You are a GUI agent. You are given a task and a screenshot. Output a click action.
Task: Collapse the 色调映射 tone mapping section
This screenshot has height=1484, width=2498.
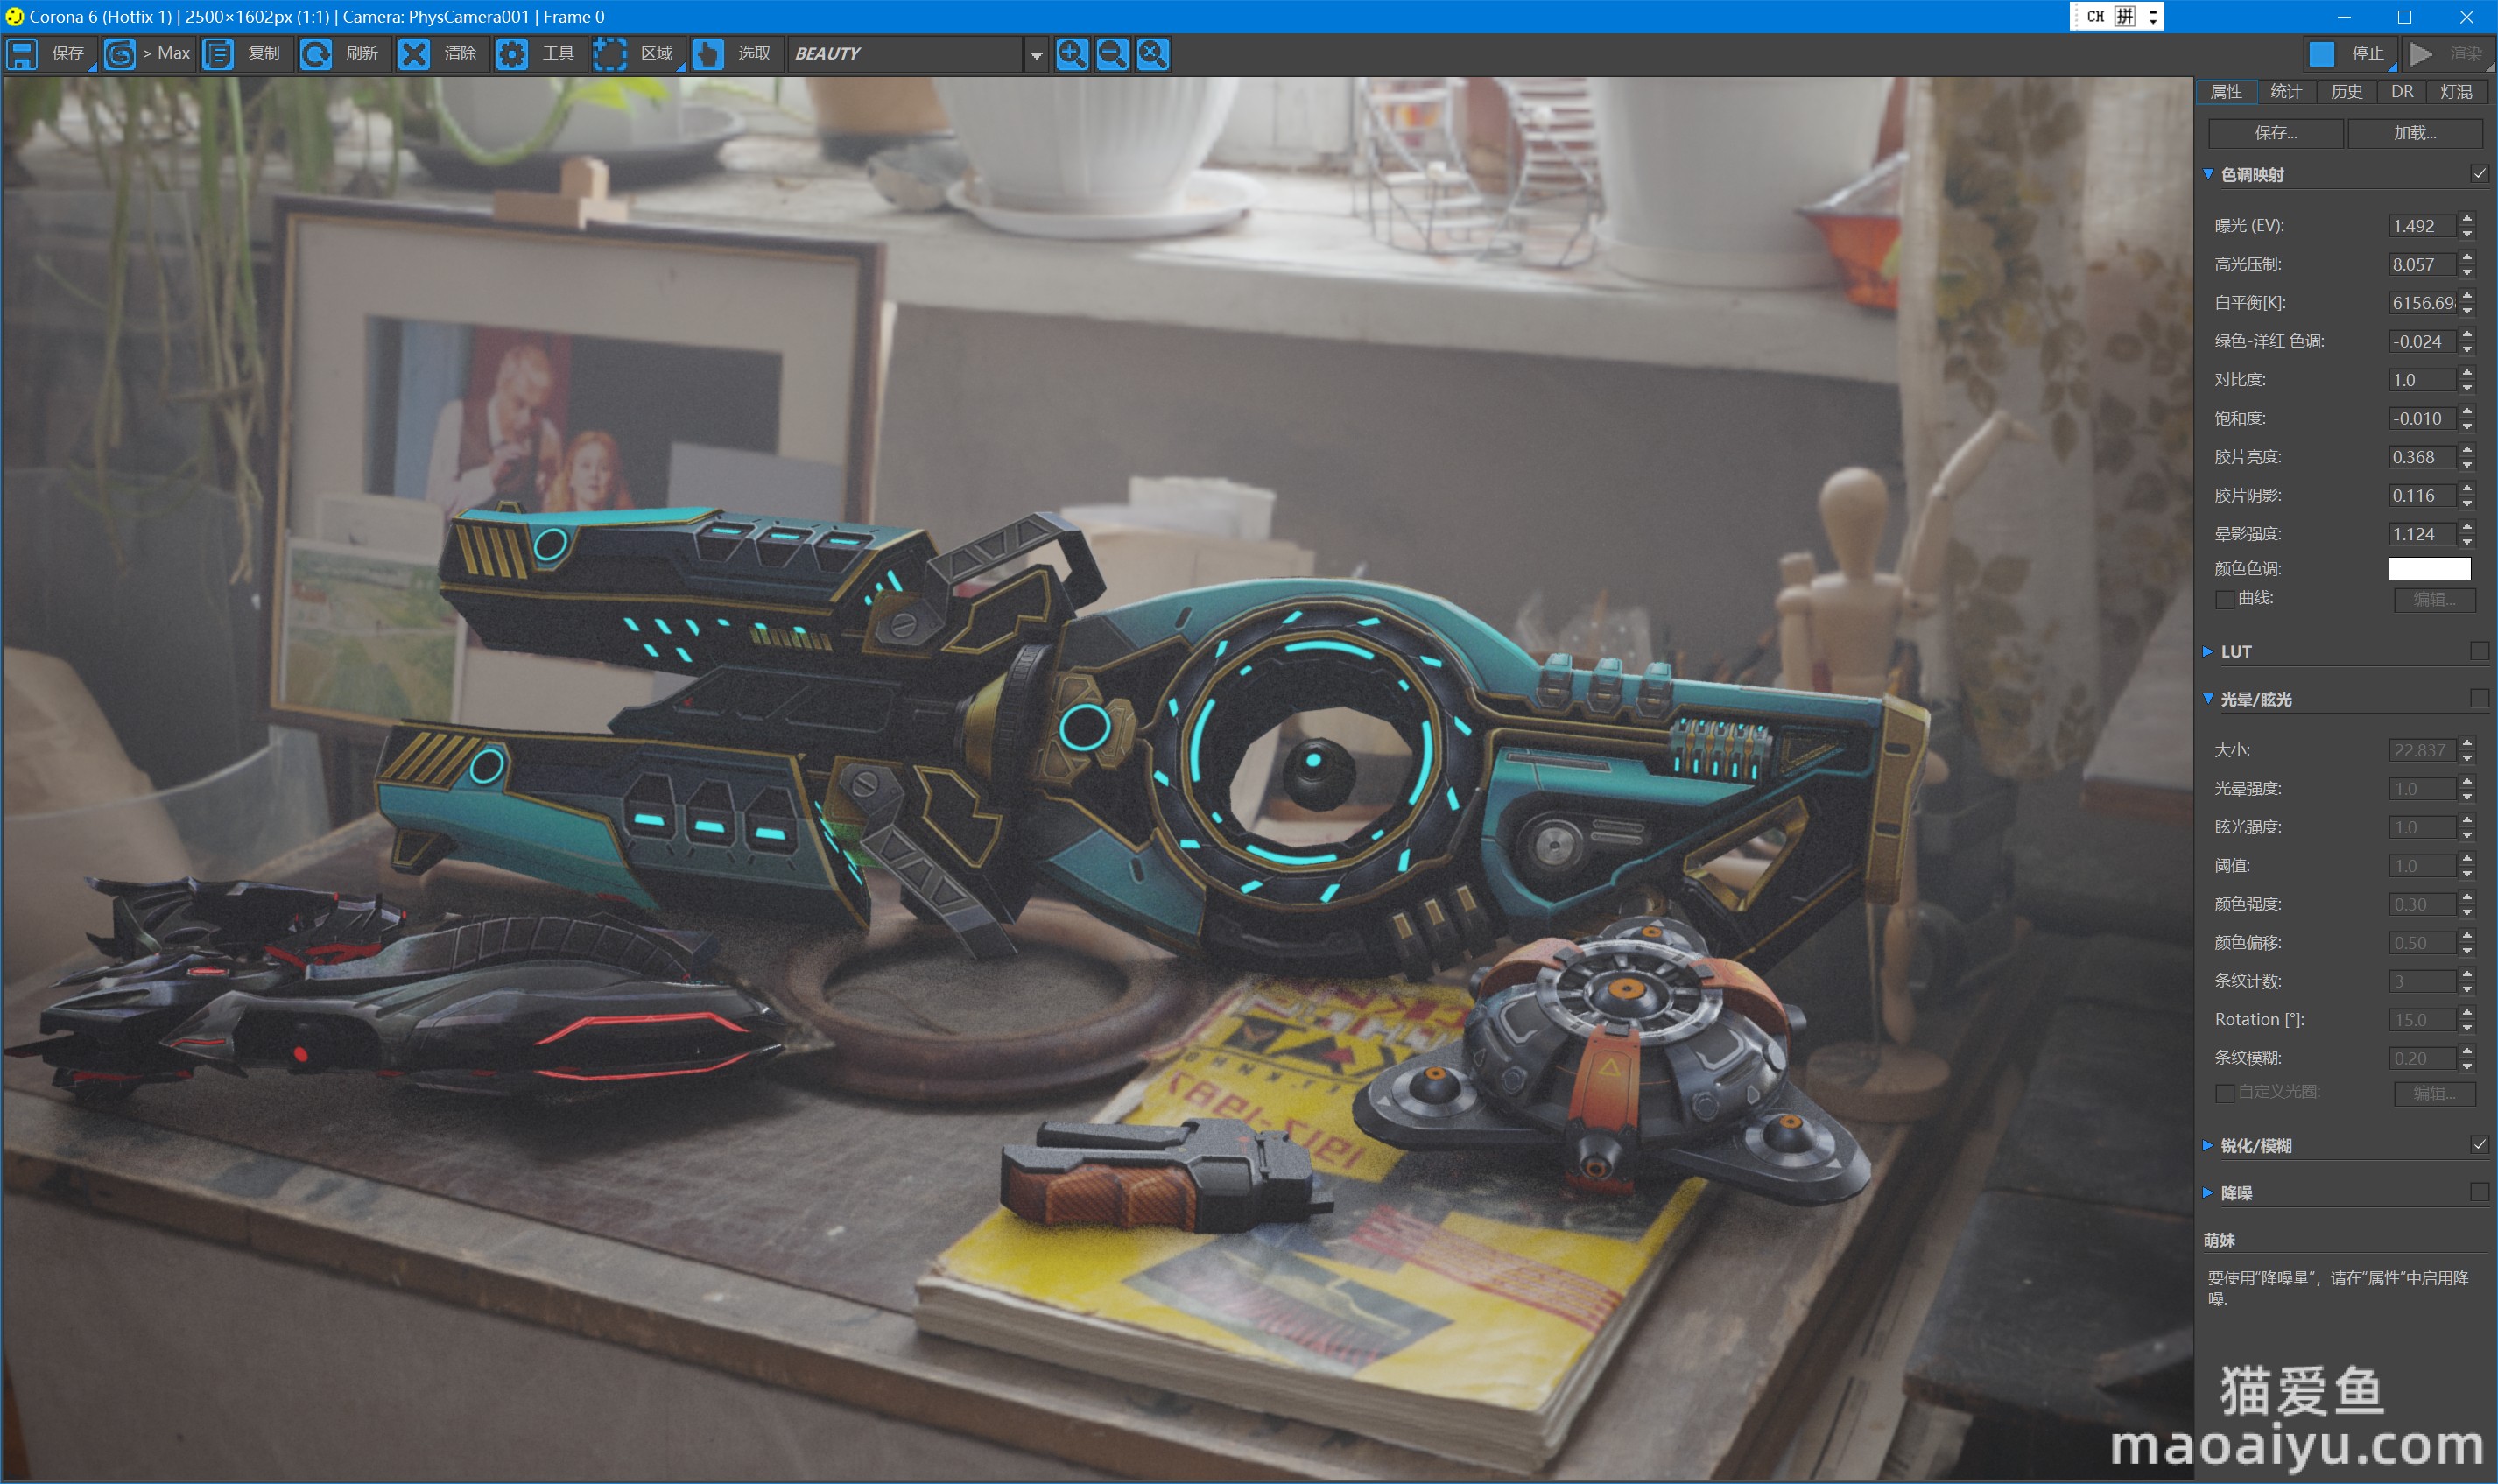pos(2208,174)
